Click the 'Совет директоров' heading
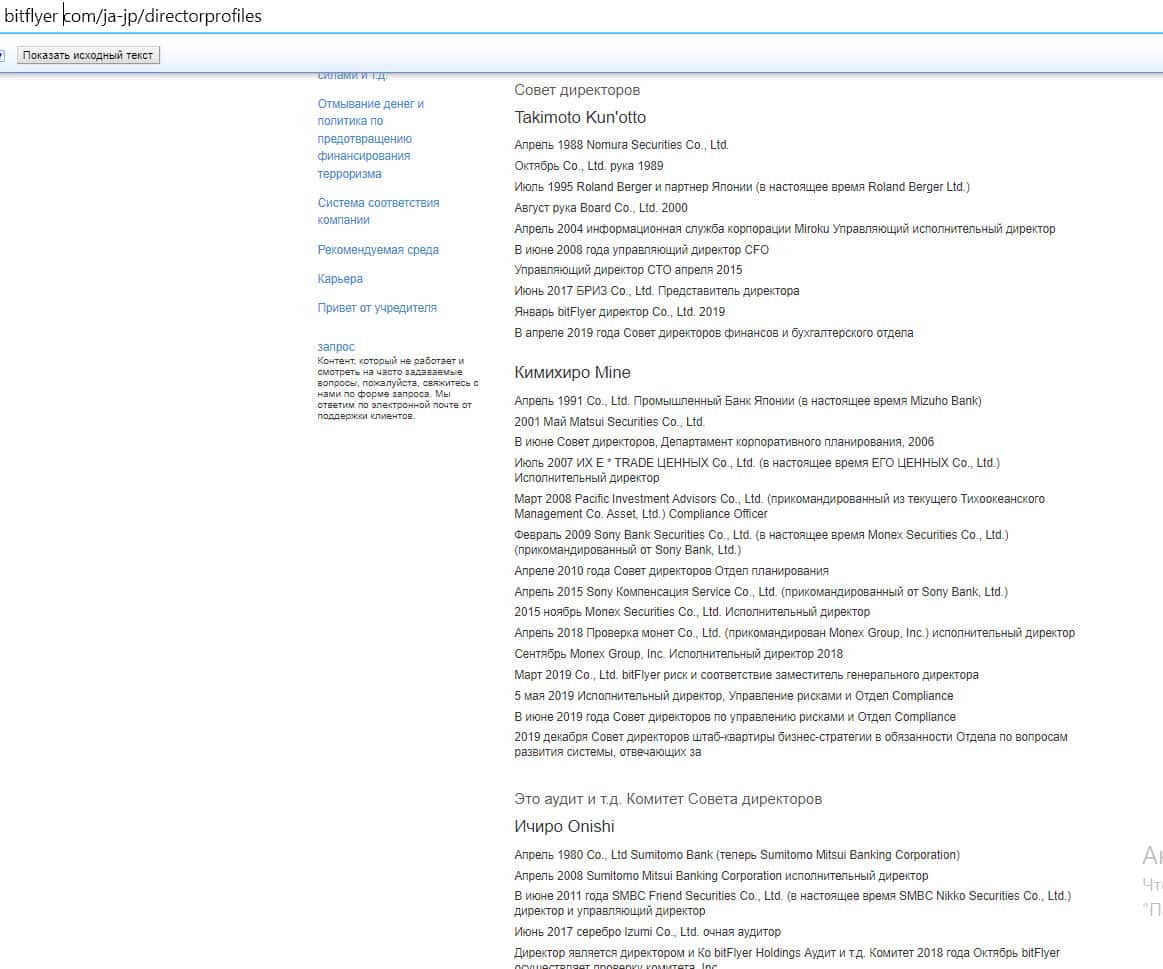 point(577,90)
